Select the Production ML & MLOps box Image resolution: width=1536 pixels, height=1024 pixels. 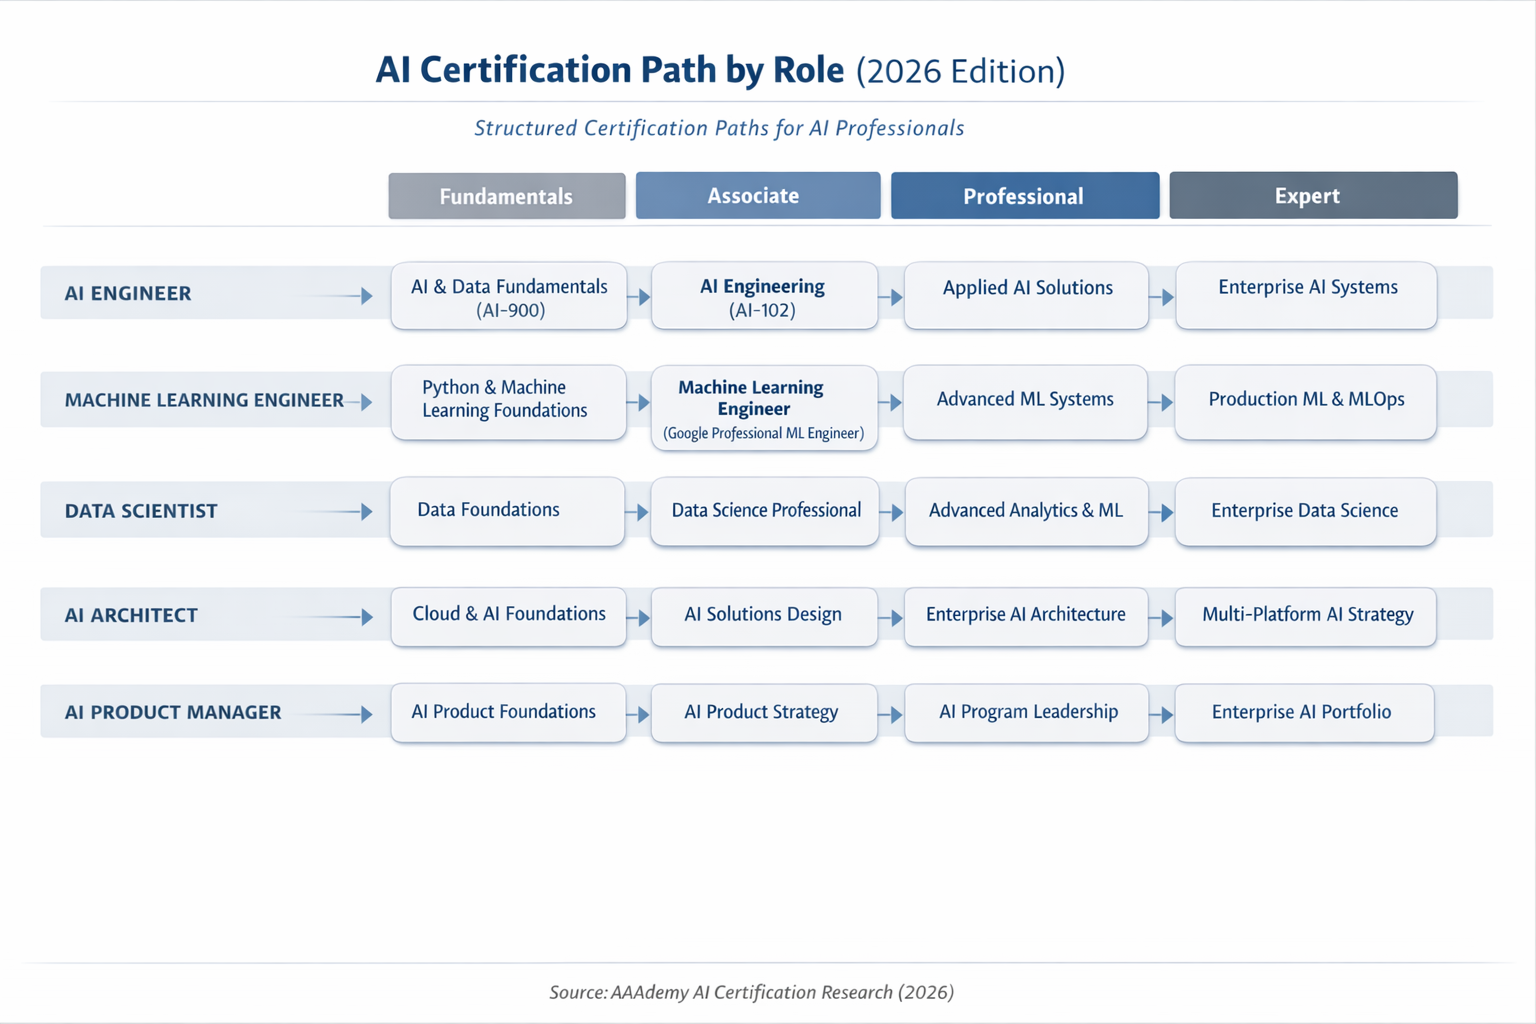(1306, 401)
